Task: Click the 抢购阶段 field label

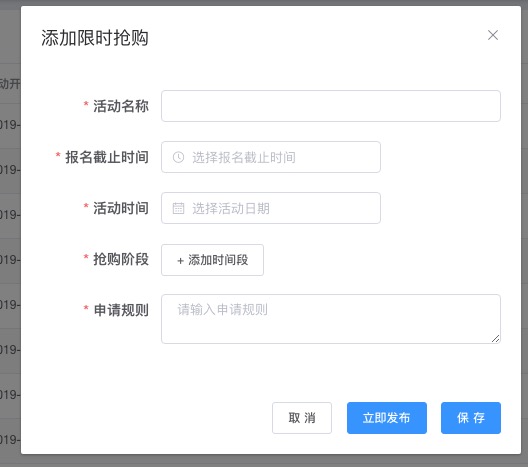Action: [x=121, y=259]
